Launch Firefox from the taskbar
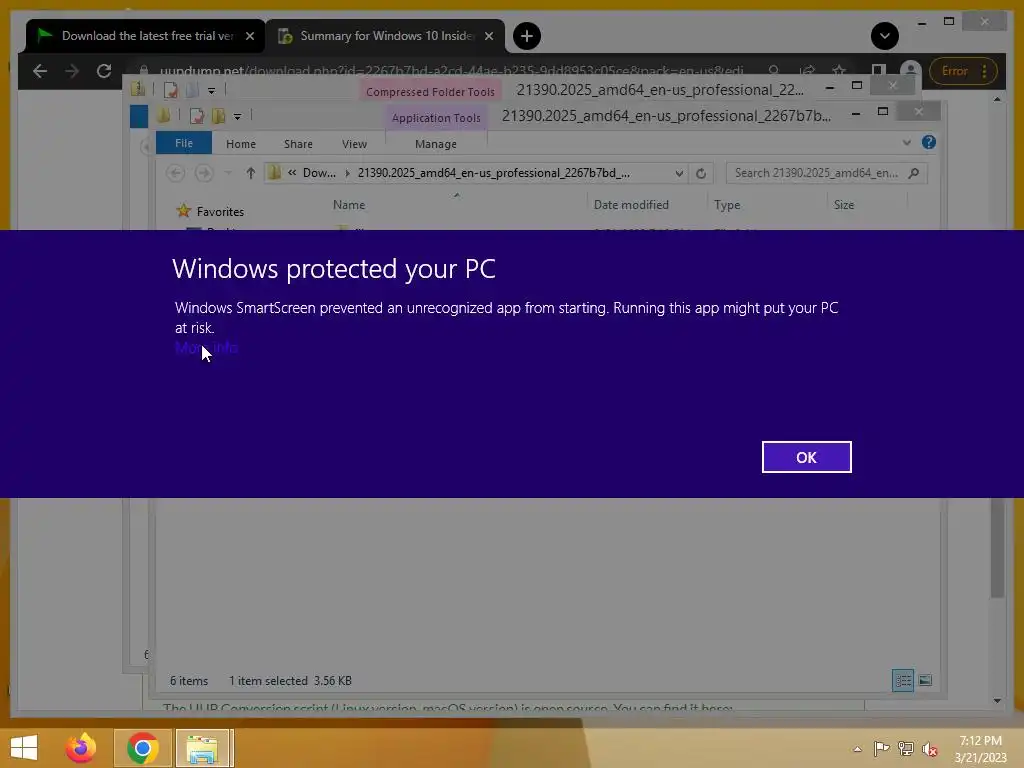 coord(80,748)
